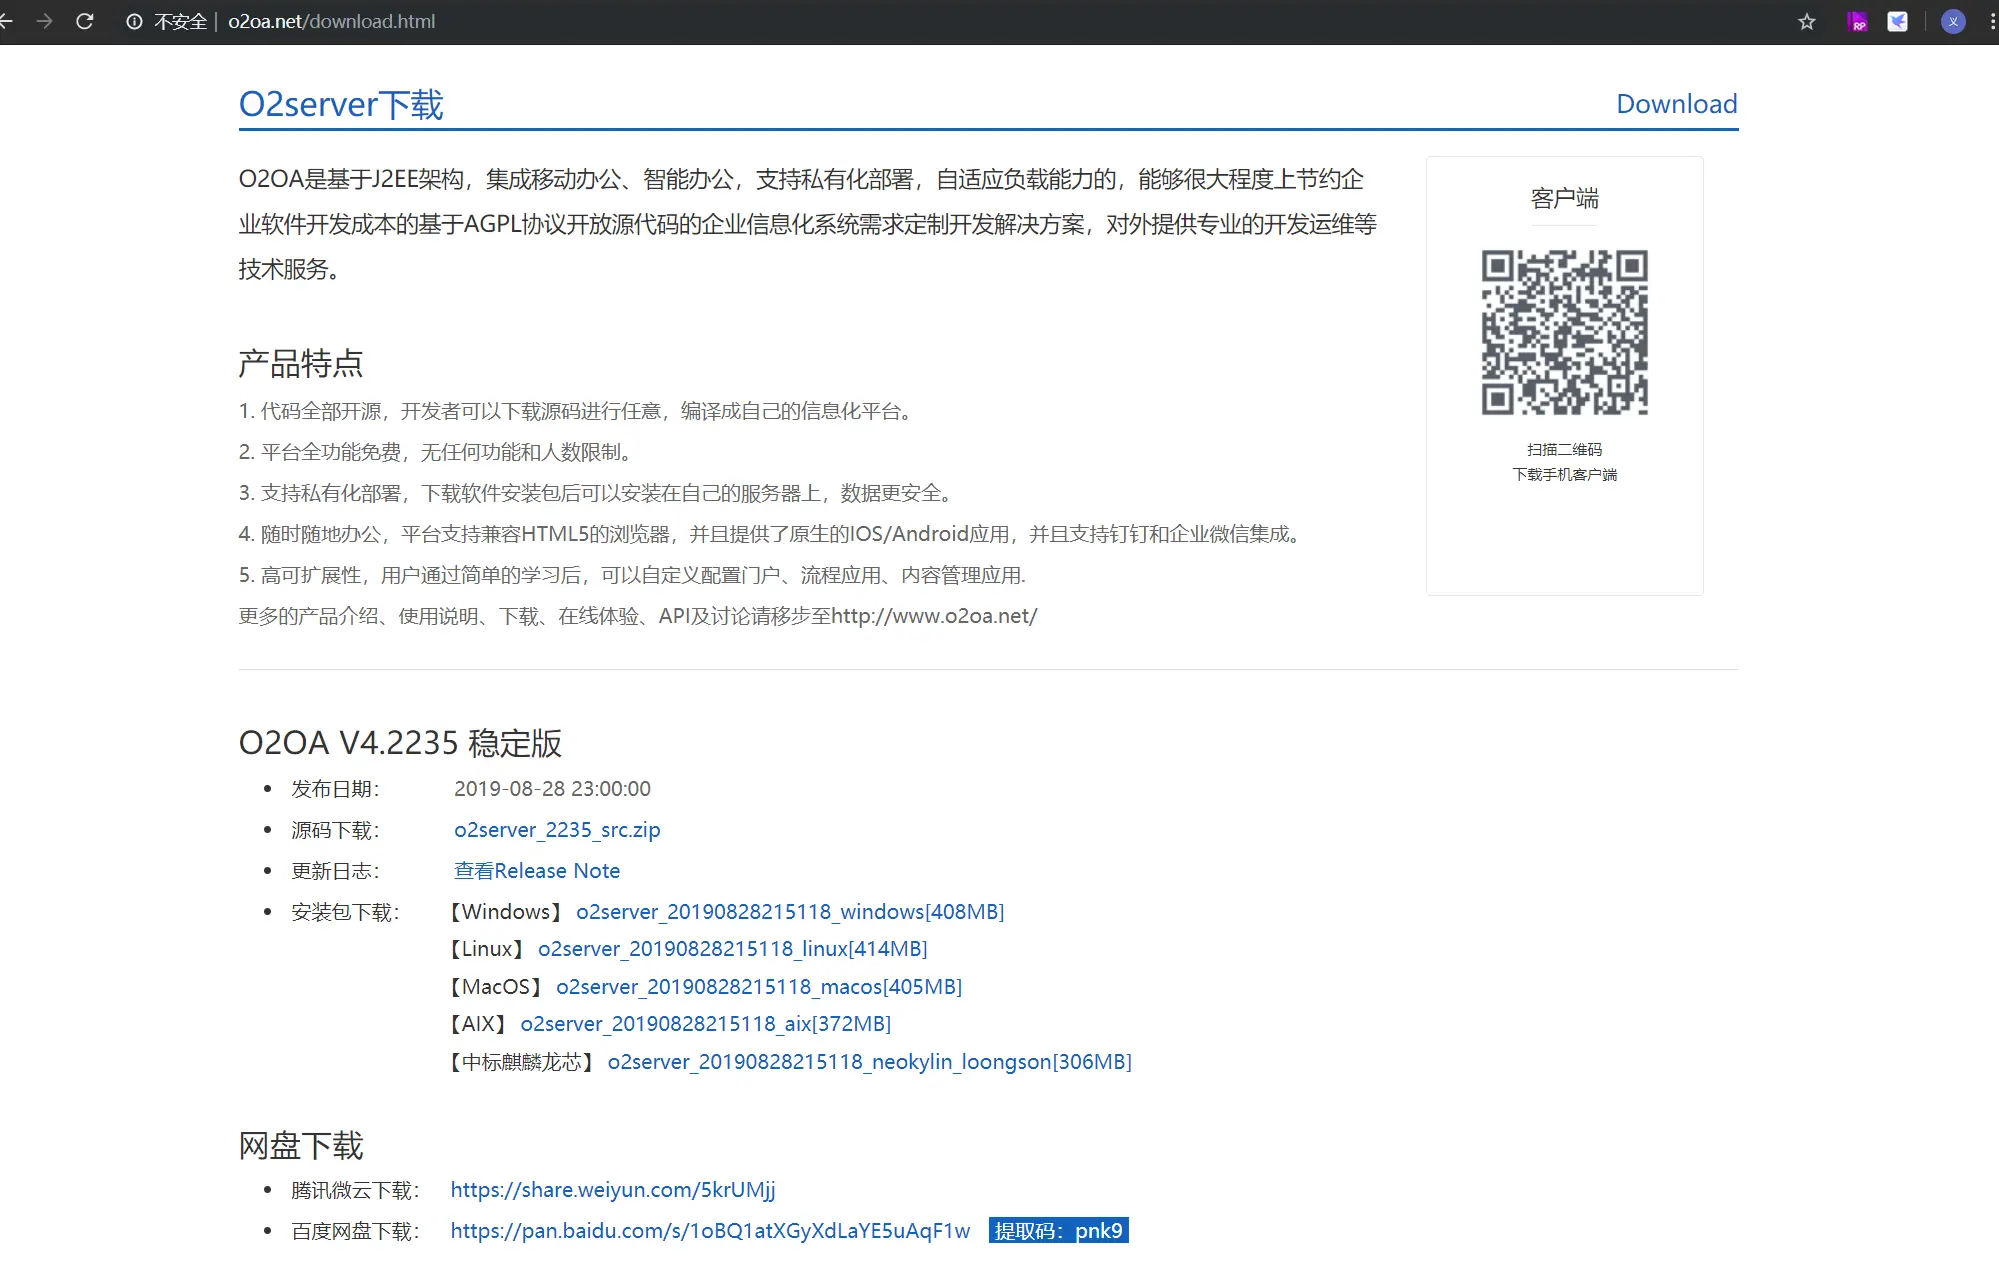The width and height of the screenshot is (1999, 1268).
Task: Bookmark this page with the star icon
Action: click(1806, 21)
